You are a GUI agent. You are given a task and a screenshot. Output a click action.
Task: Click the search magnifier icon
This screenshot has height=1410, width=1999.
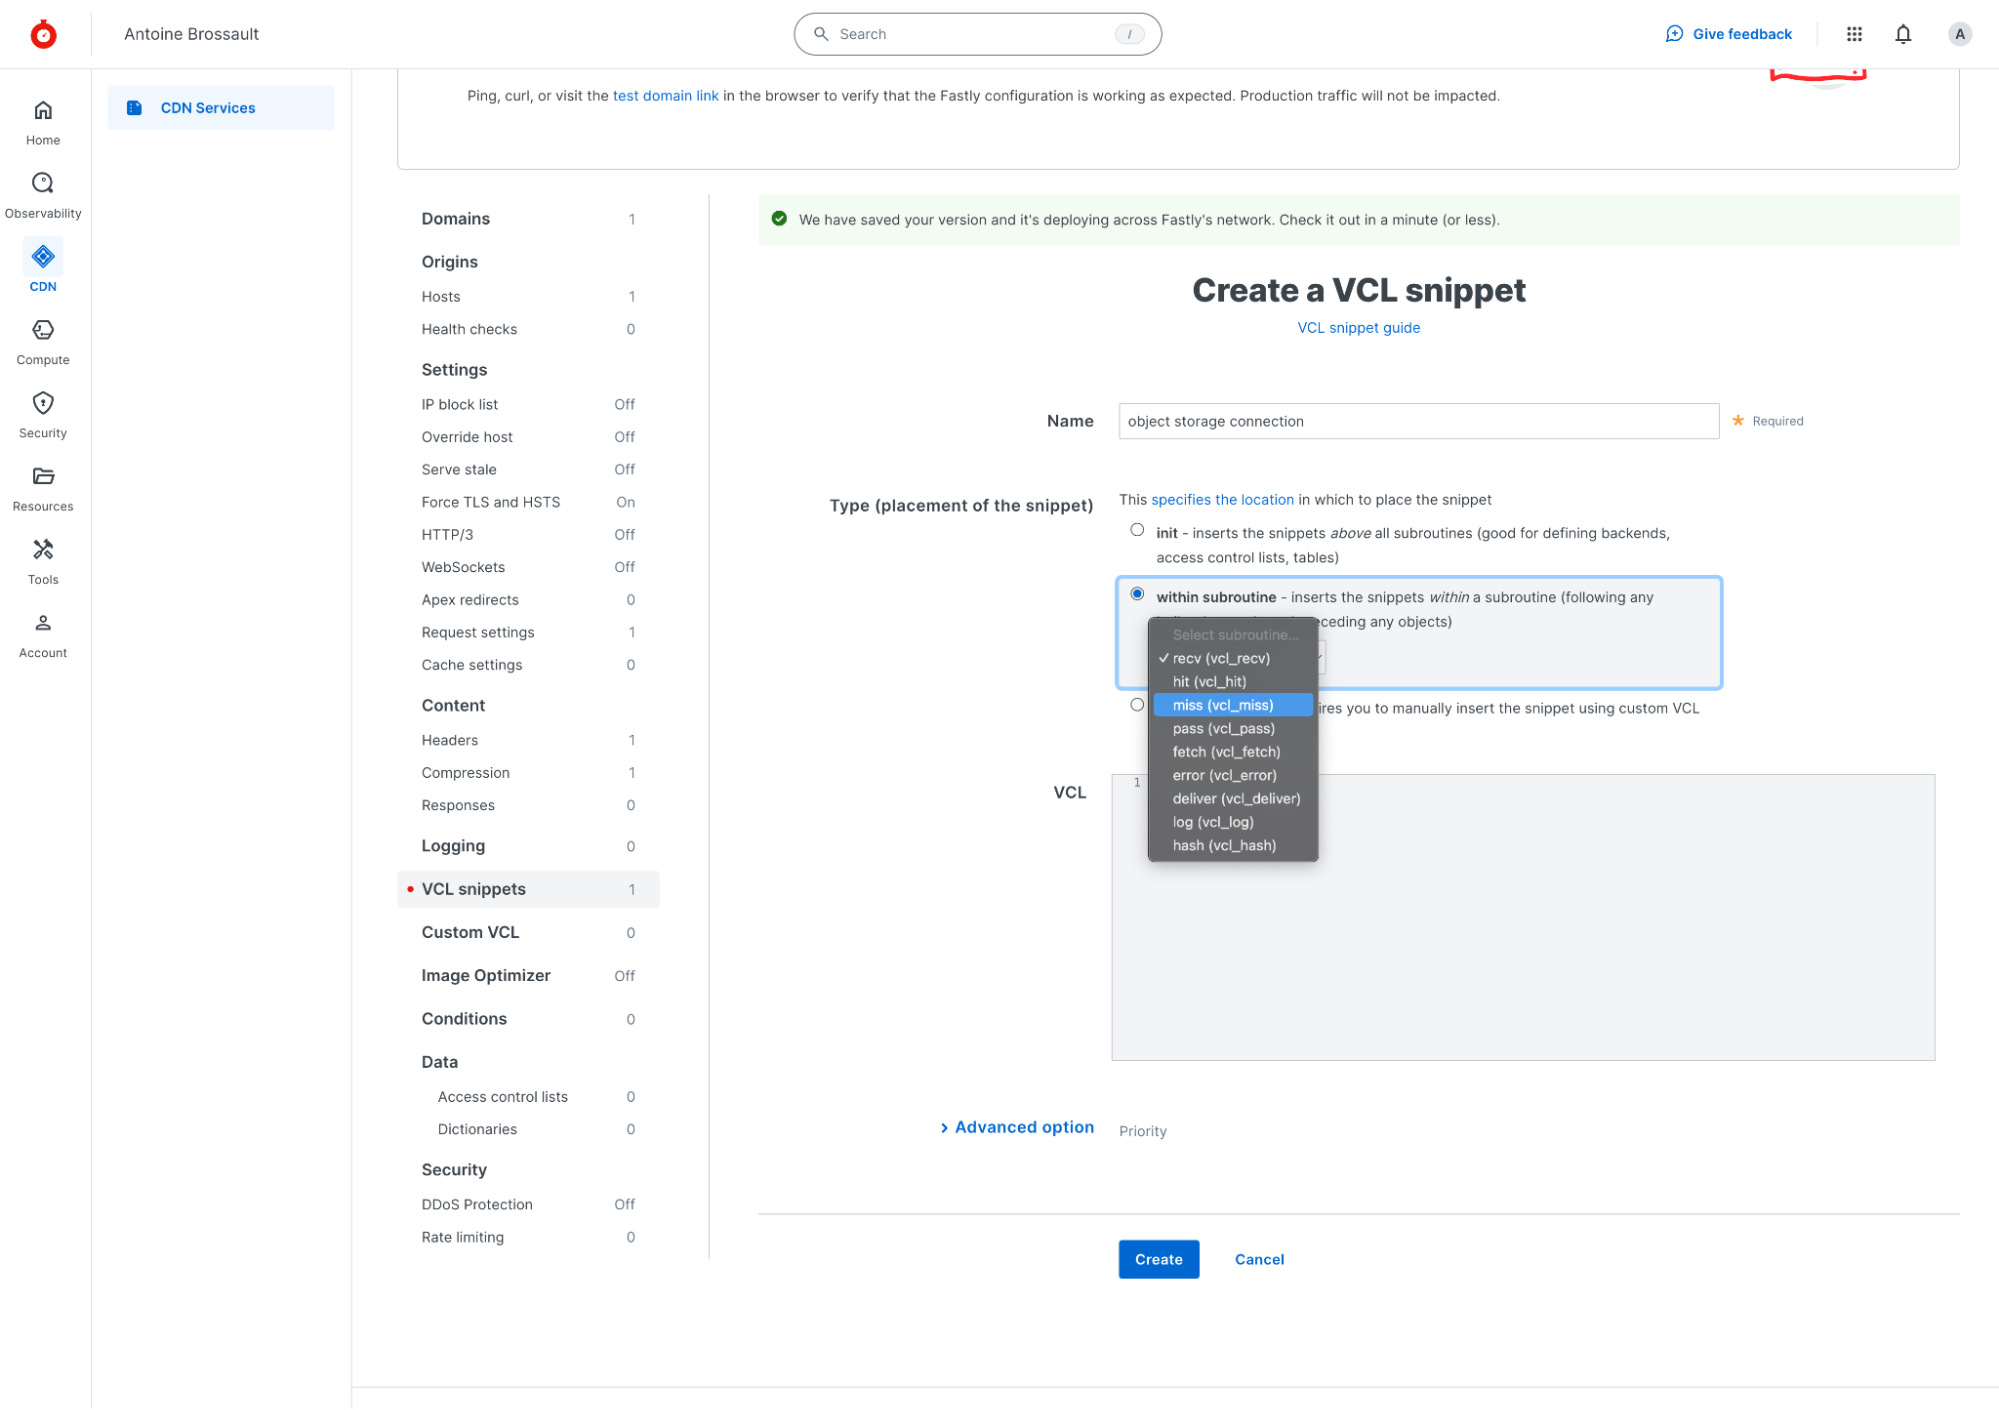pos(821,34)
